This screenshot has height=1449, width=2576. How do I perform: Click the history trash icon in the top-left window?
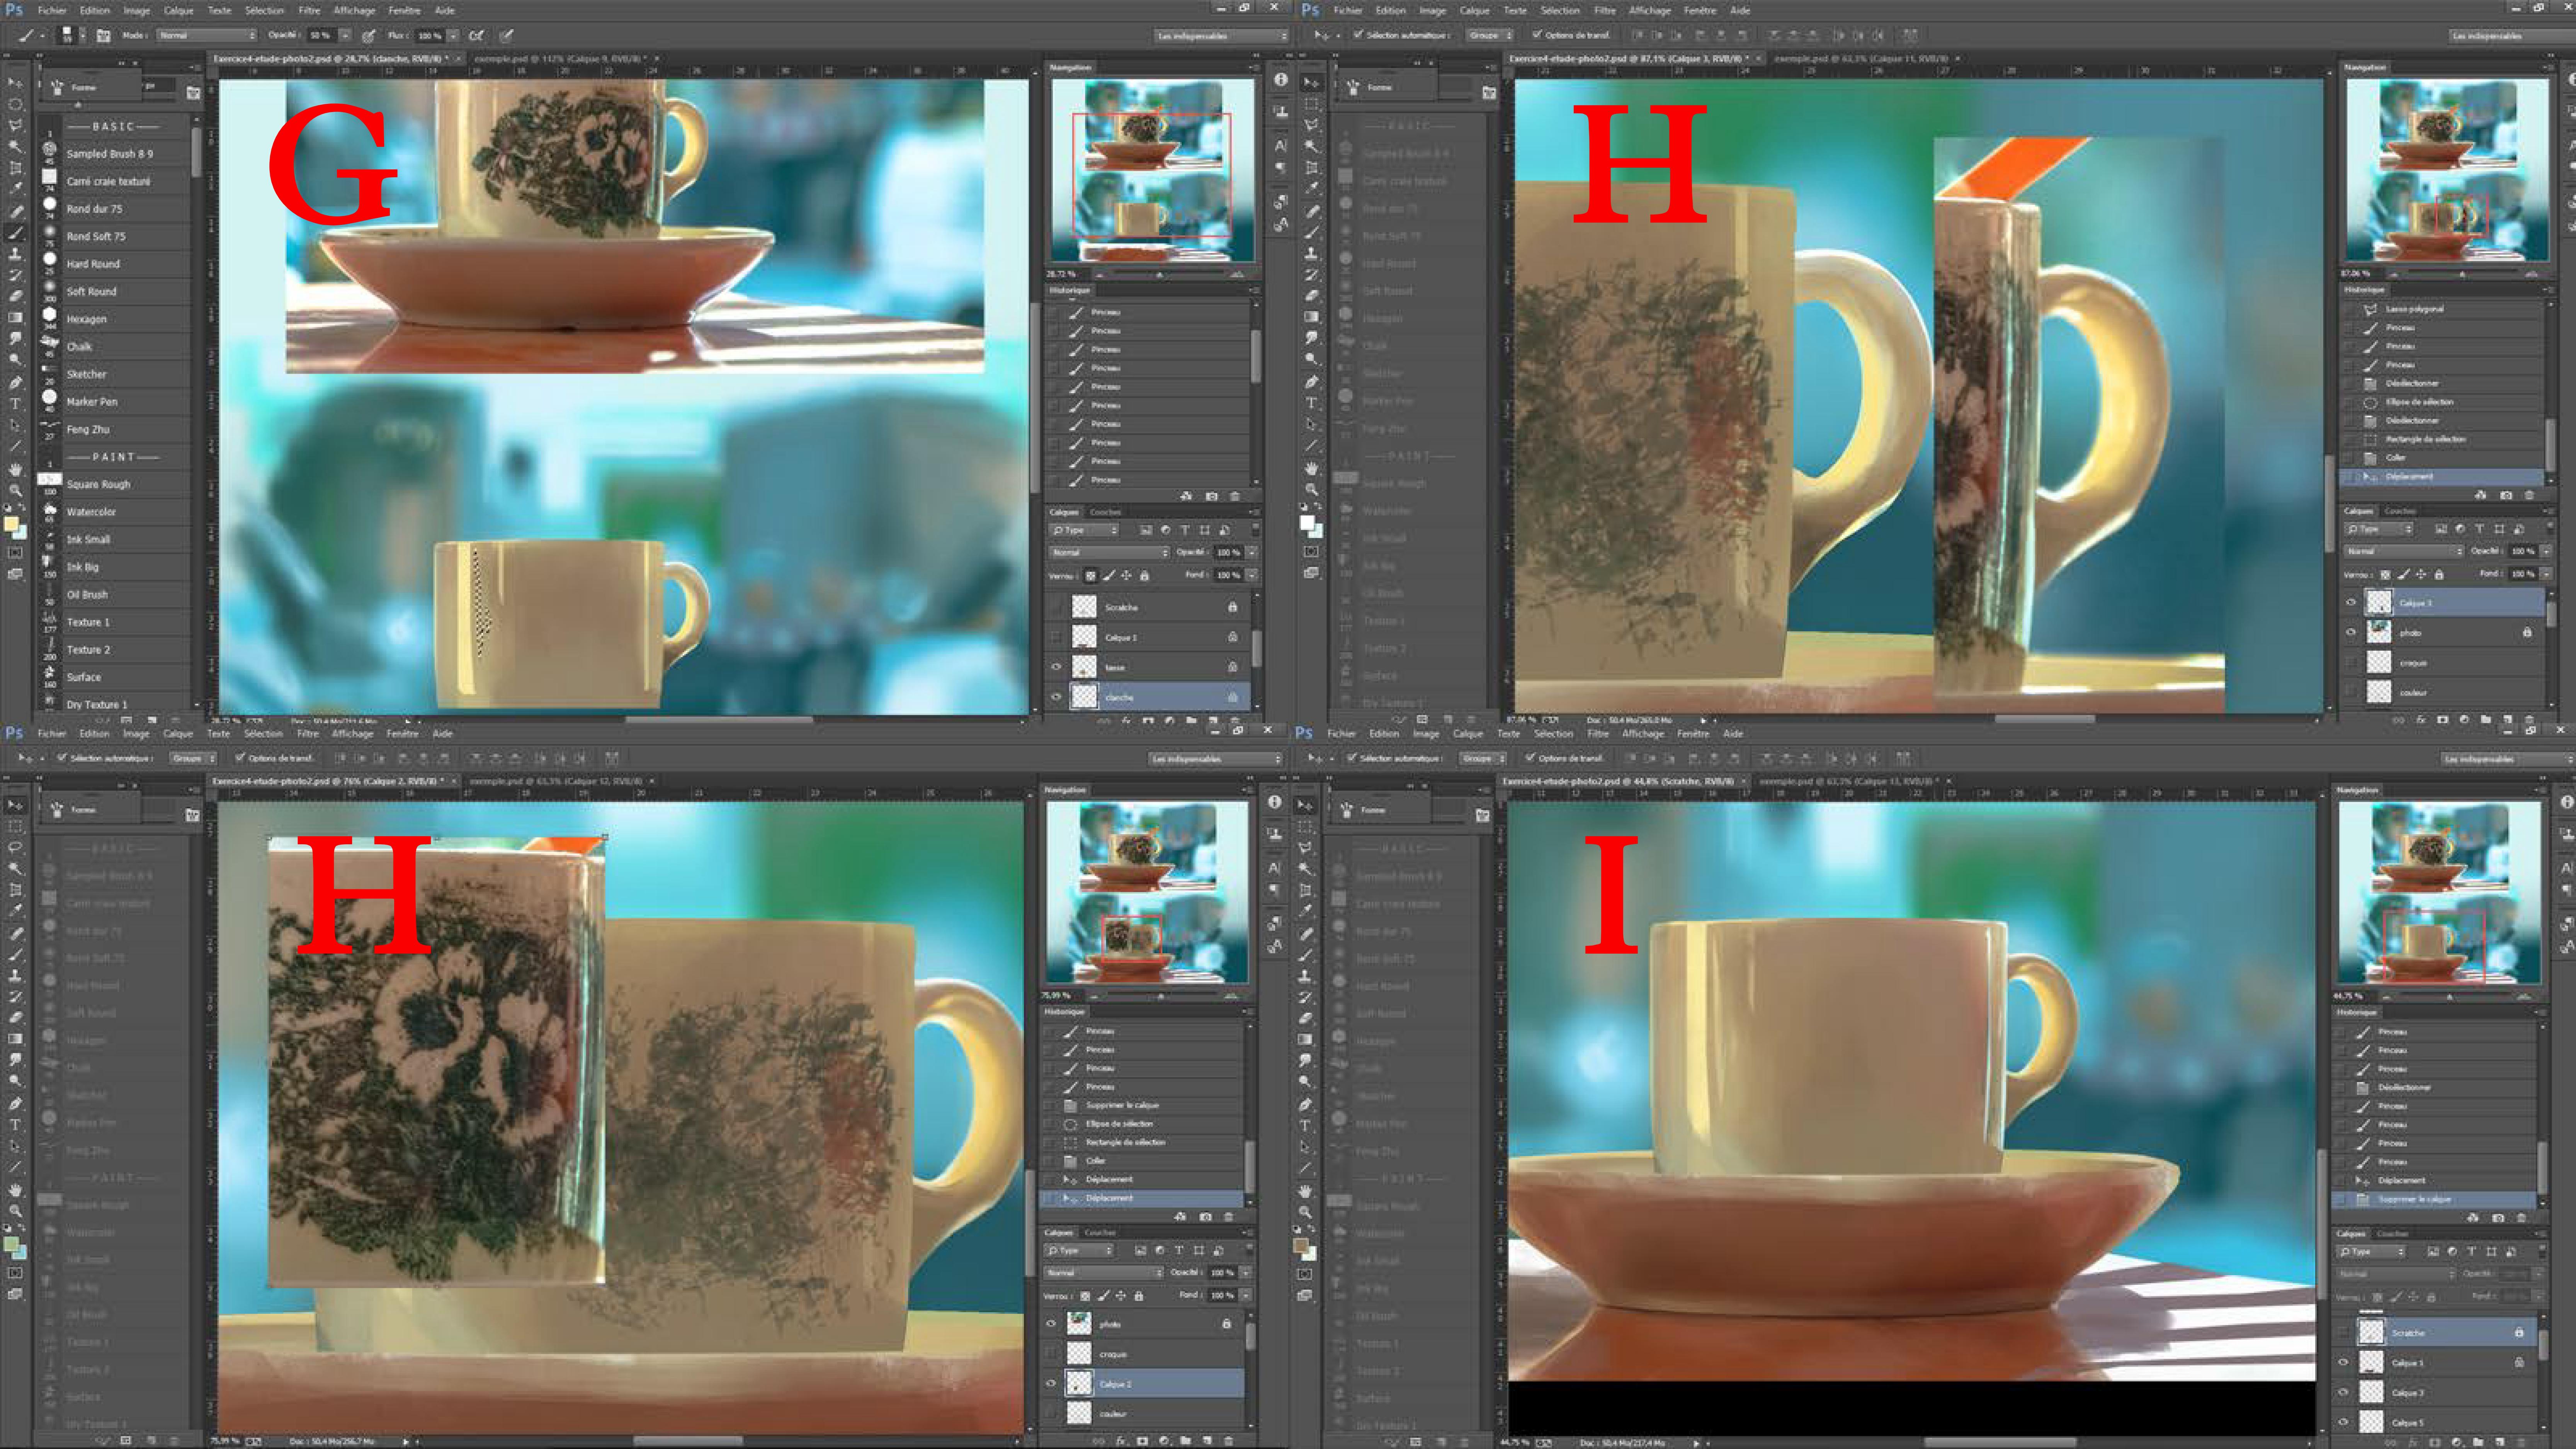tap(1235, 496)
